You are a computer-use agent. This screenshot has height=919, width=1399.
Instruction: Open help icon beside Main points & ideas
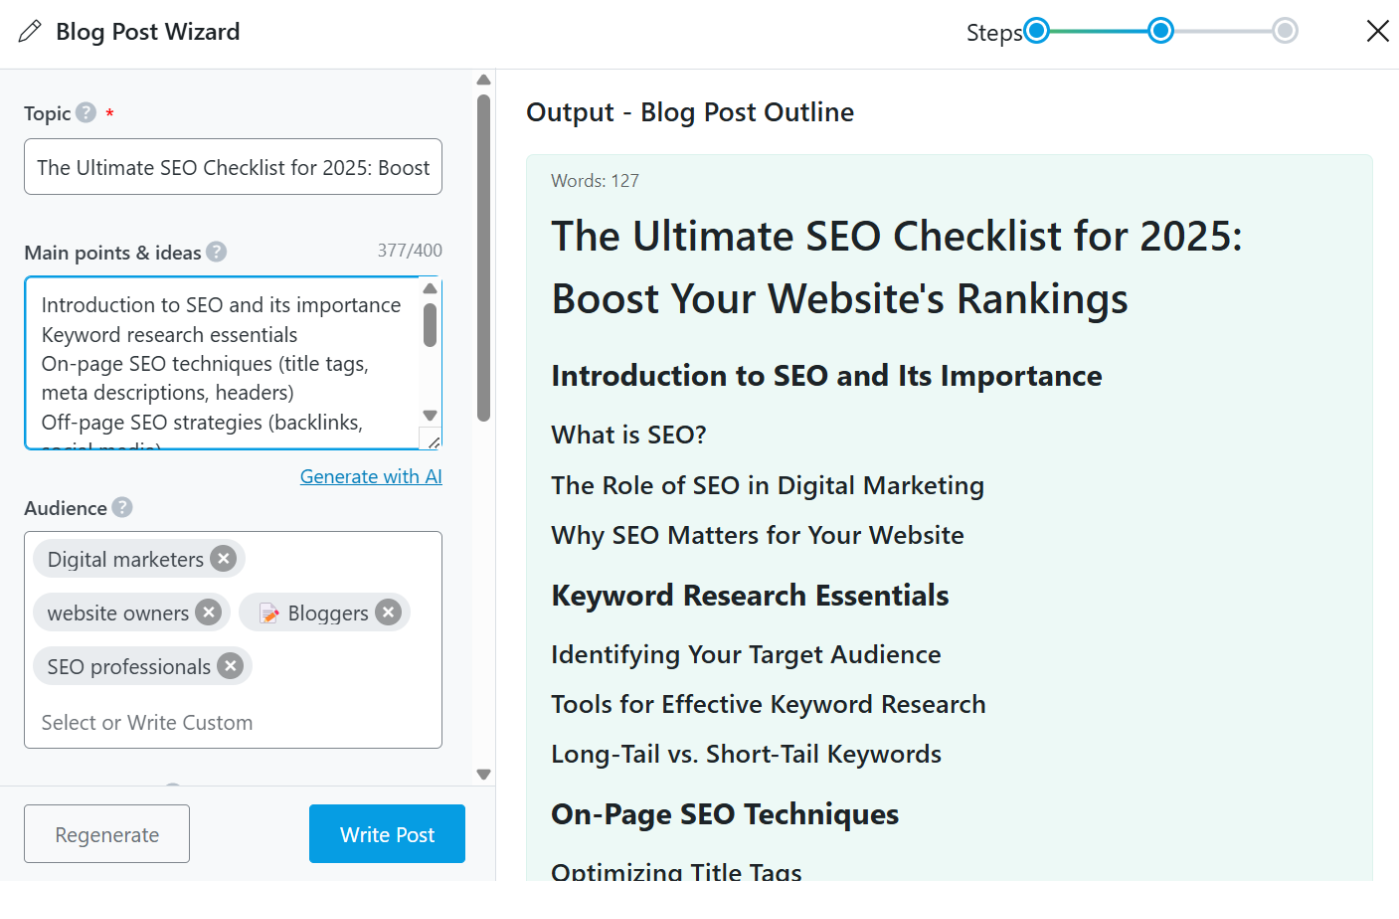click(216, 252)
